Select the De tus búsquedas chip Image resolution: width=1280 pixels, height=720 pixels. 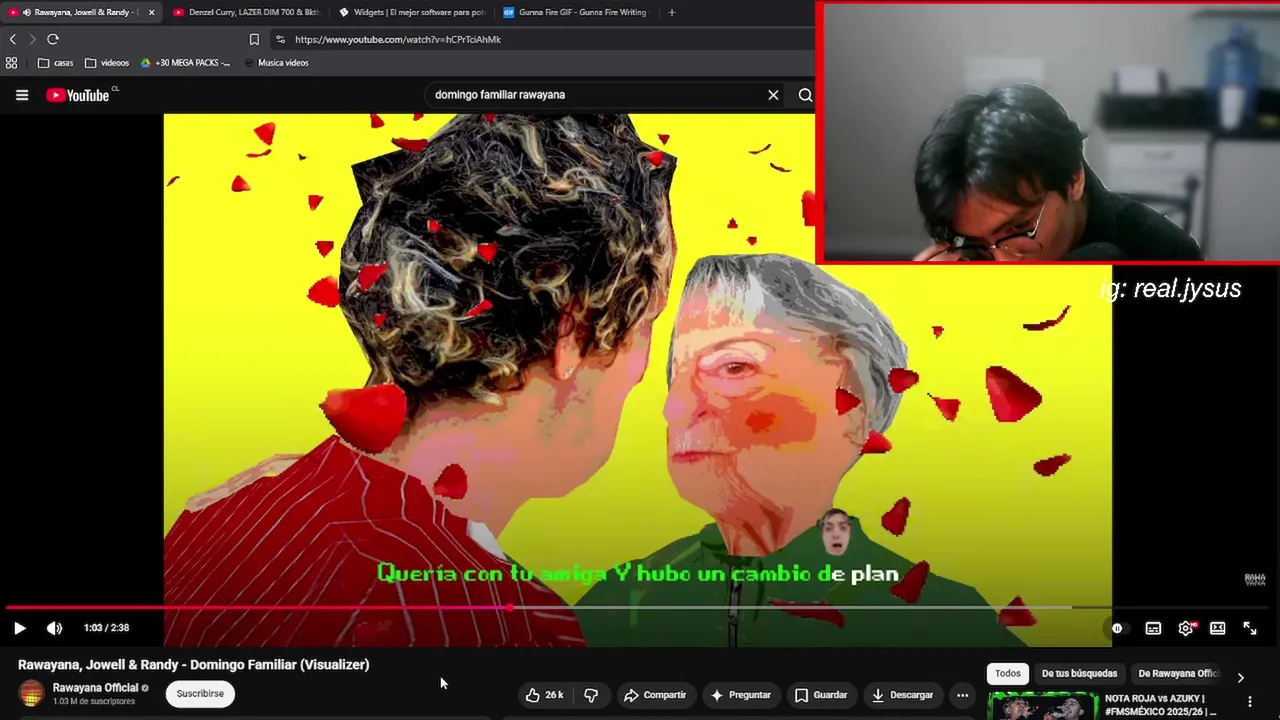(1079, 674)
